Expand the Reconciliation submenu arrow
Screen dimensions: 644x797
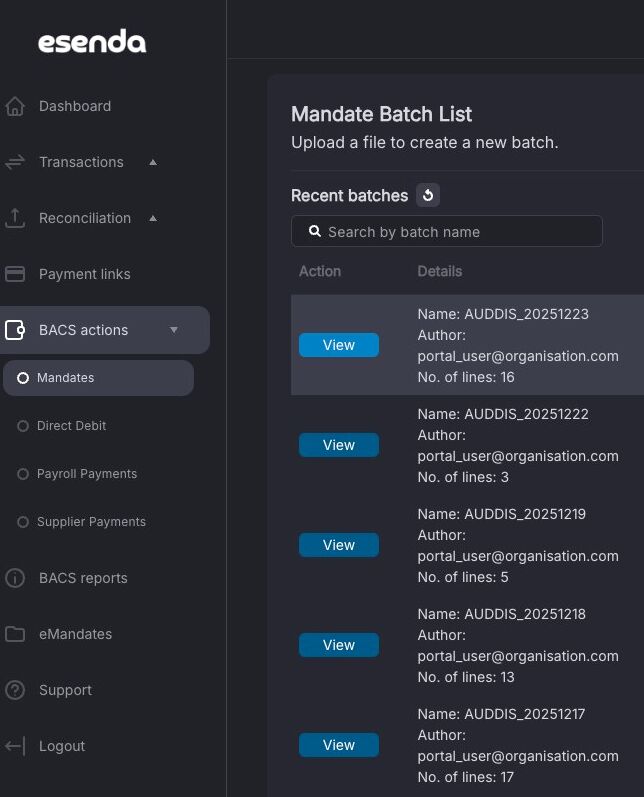(x=153, y=218)
